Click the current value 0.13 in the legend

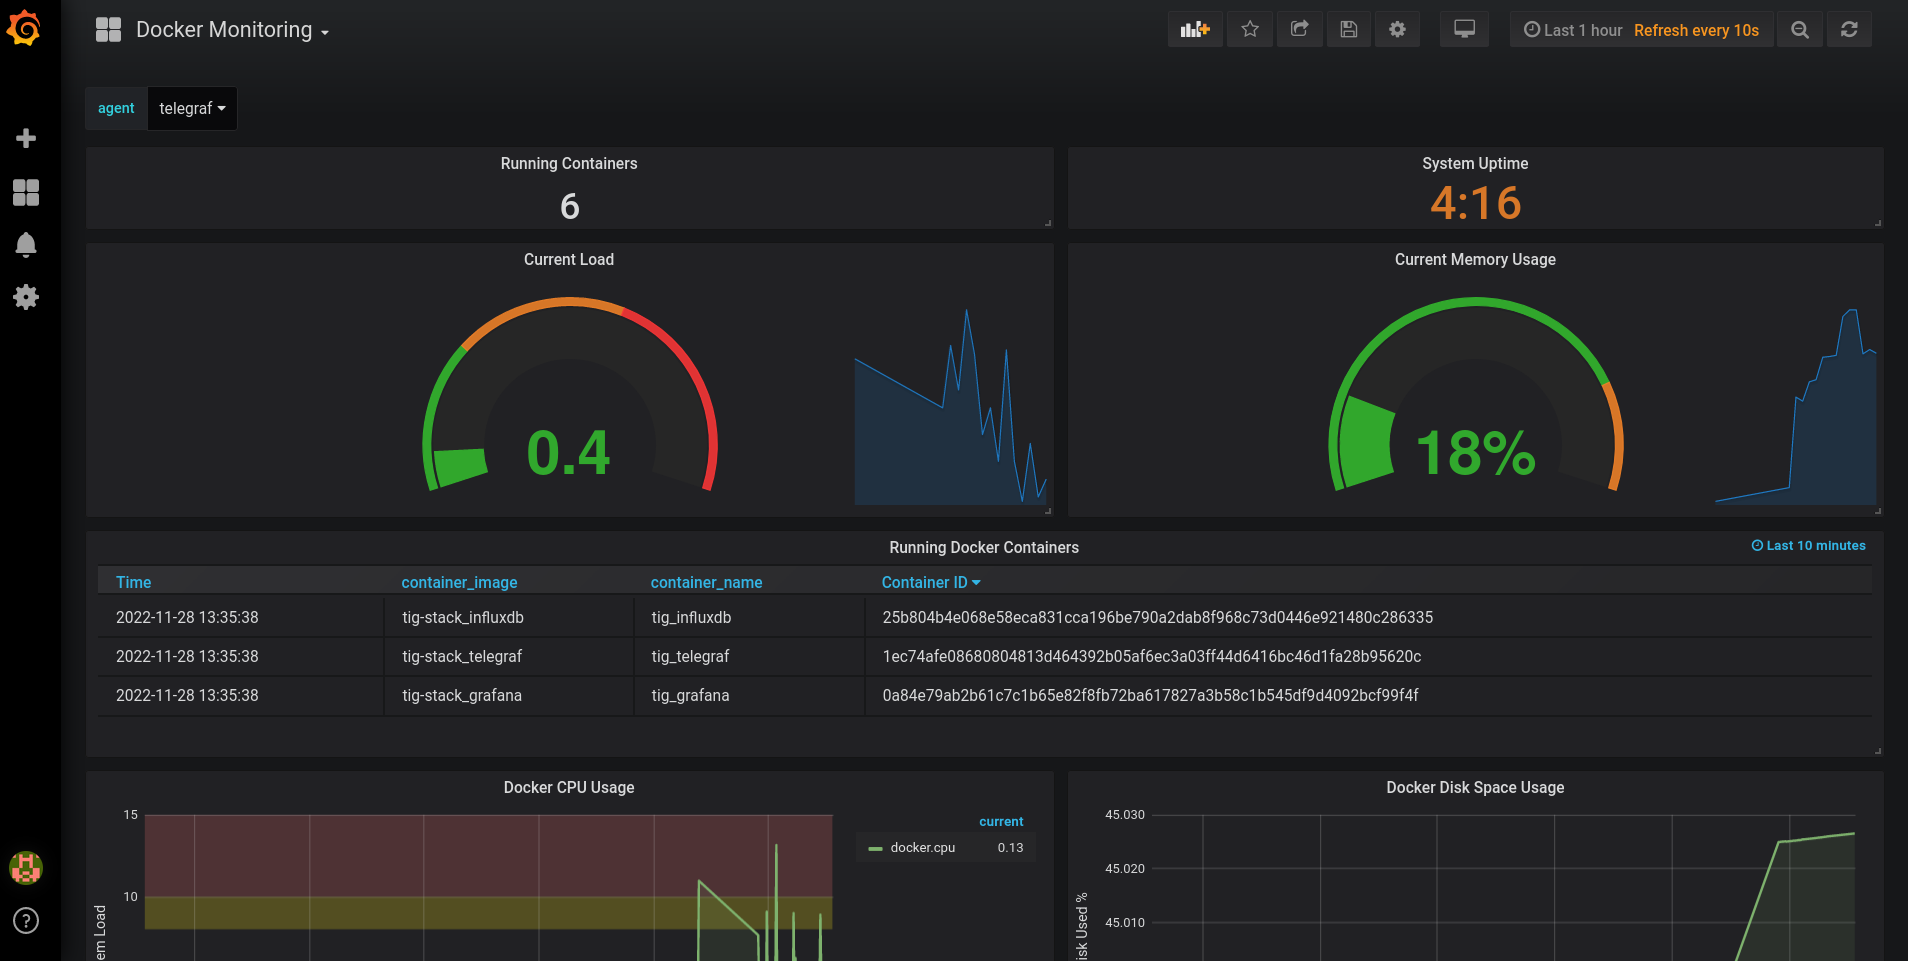[1010, 847]
